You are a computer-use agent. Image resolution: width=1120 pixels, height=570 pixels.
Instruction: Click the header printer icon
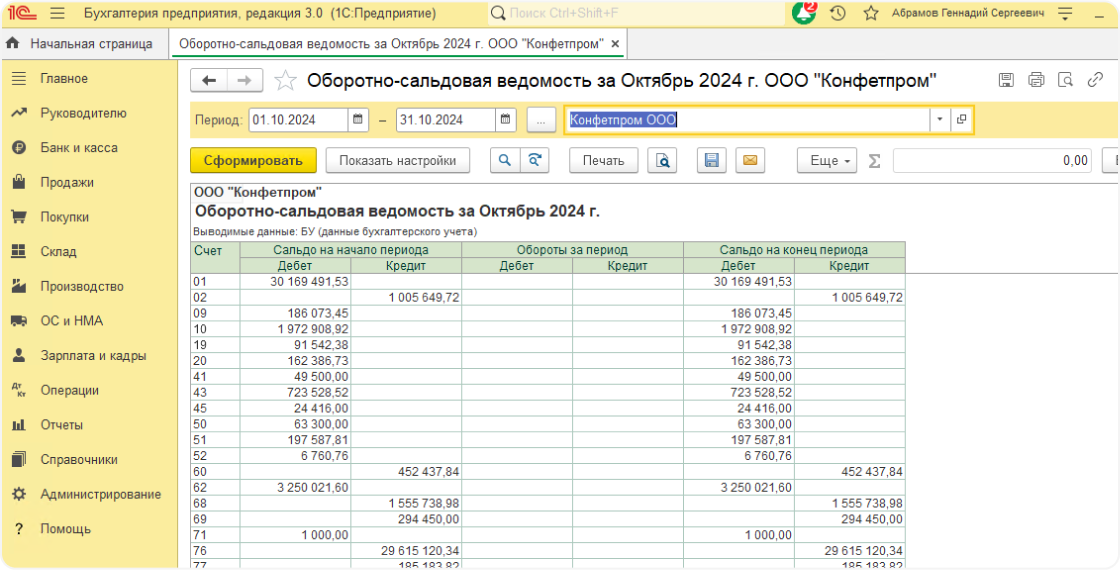tap(1036, 80)
